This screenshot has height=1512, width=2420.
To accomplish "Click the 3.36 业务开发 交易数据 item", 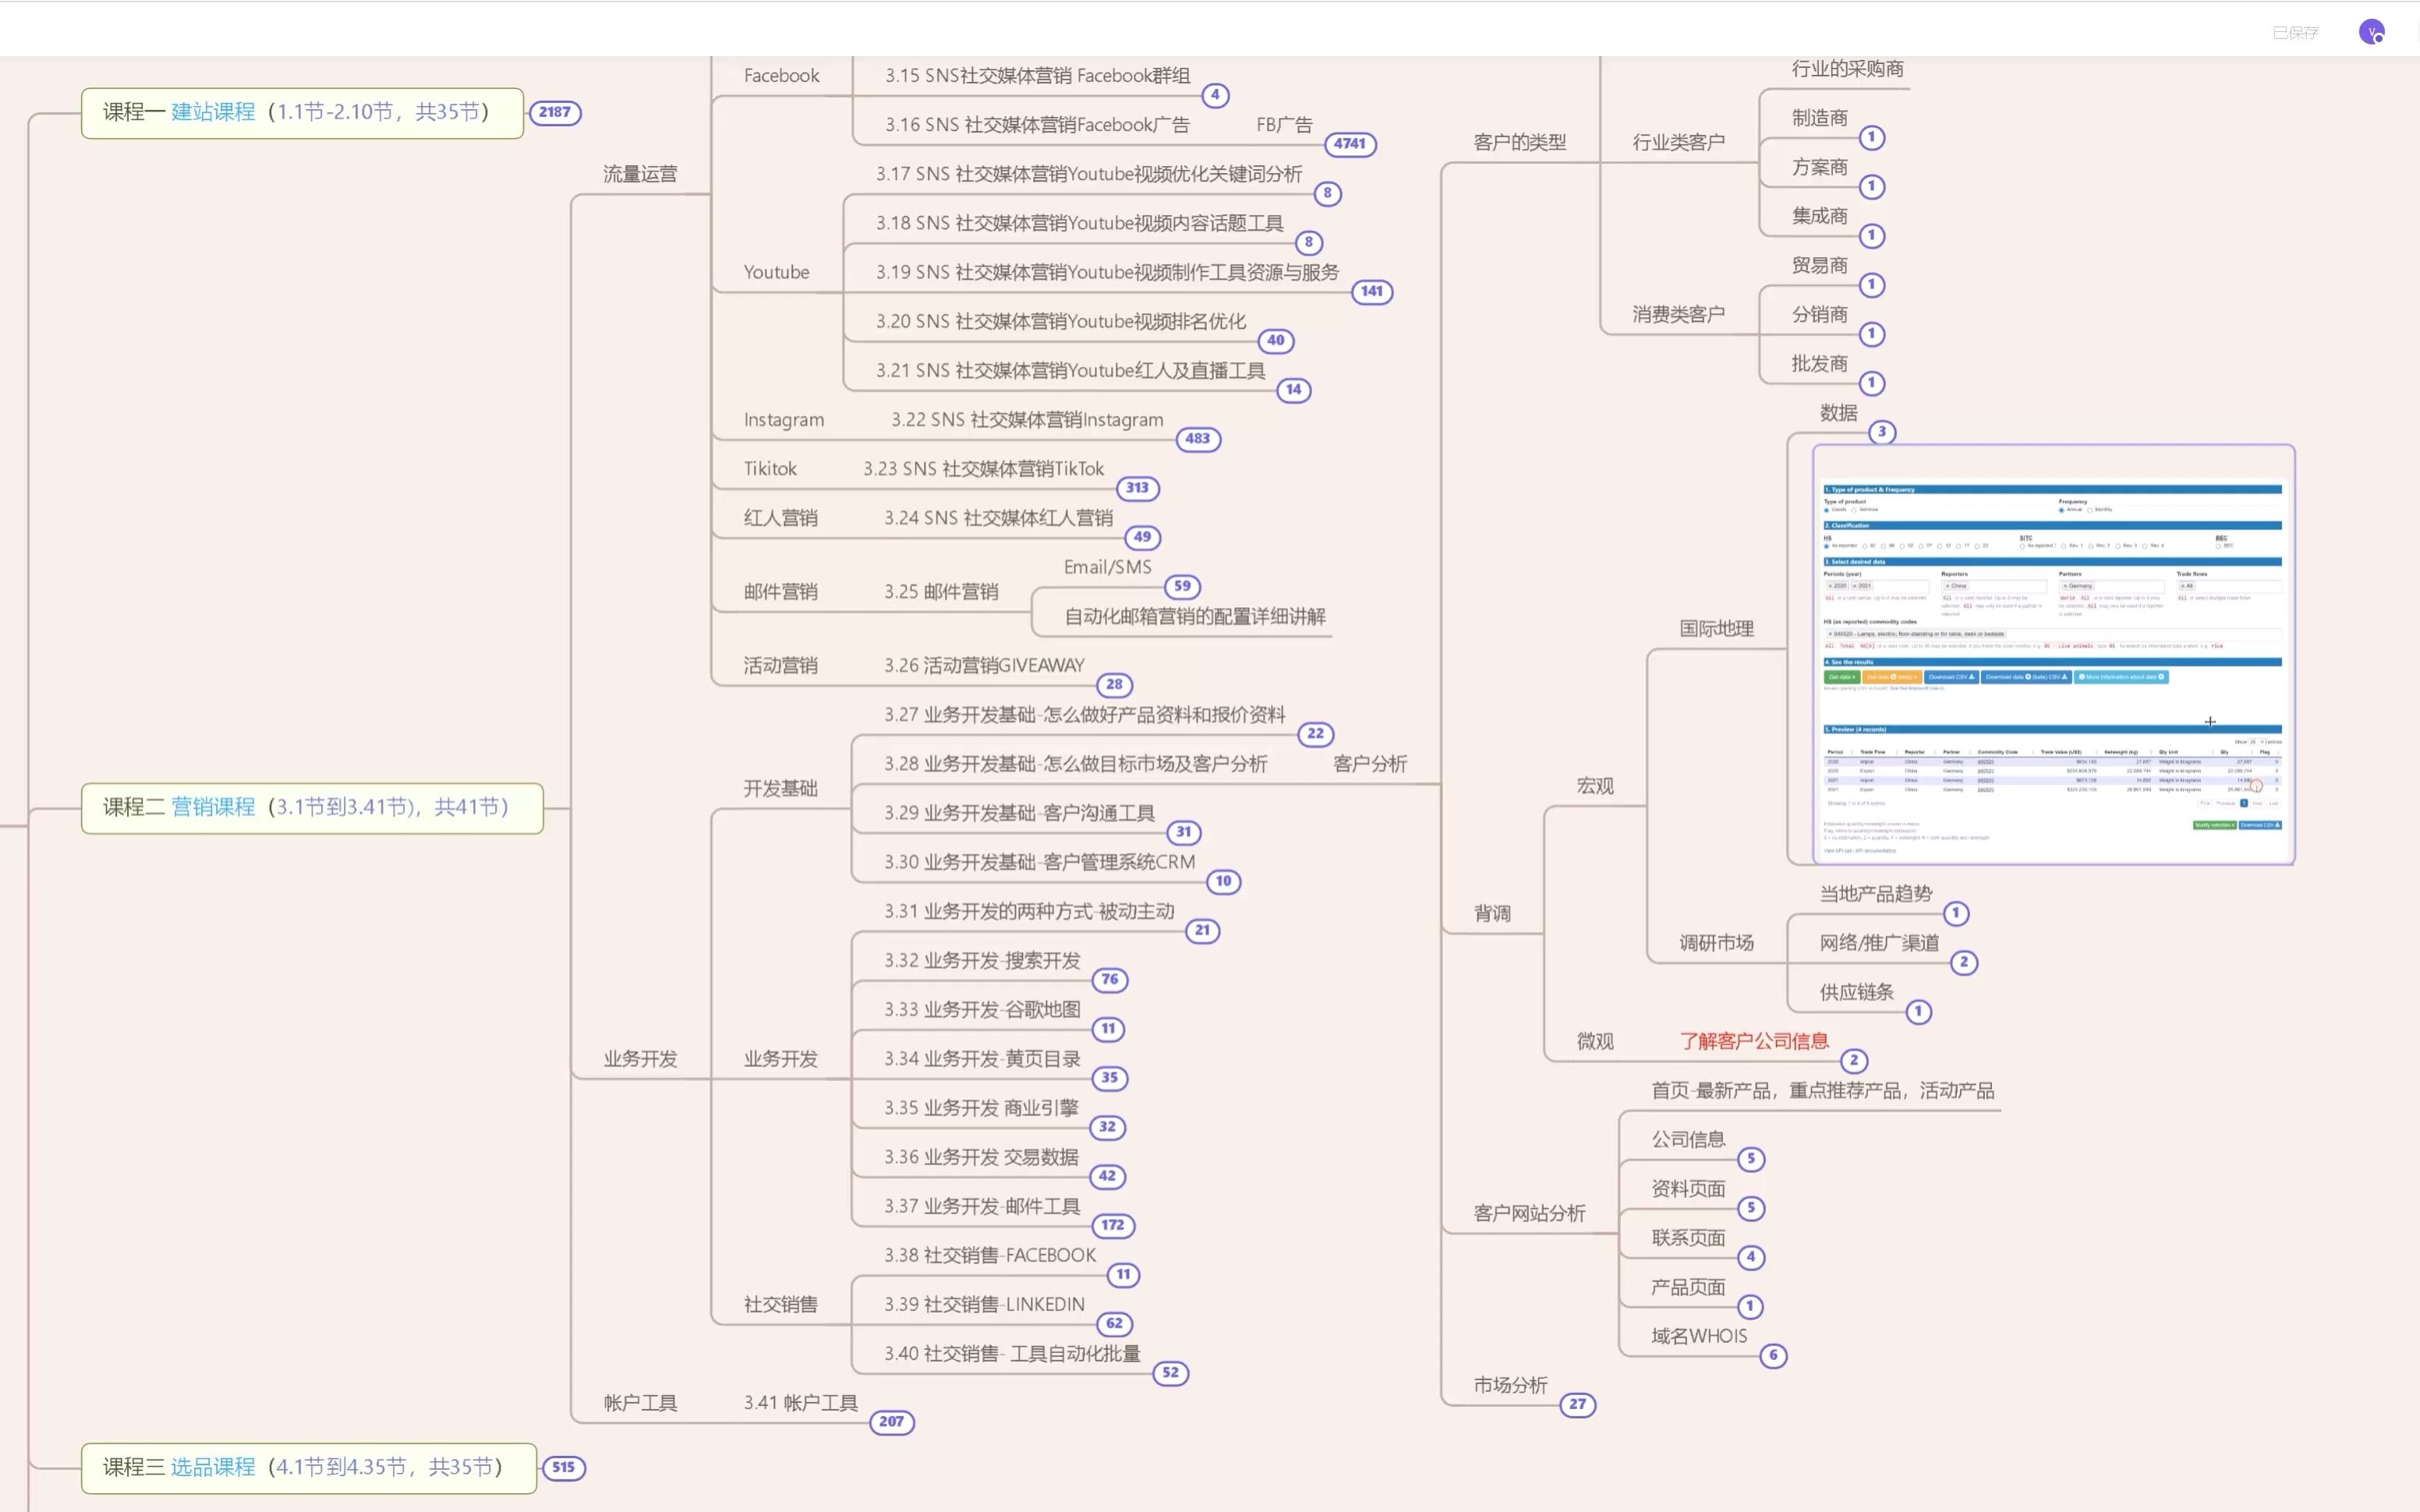I will coord(981,1157).
